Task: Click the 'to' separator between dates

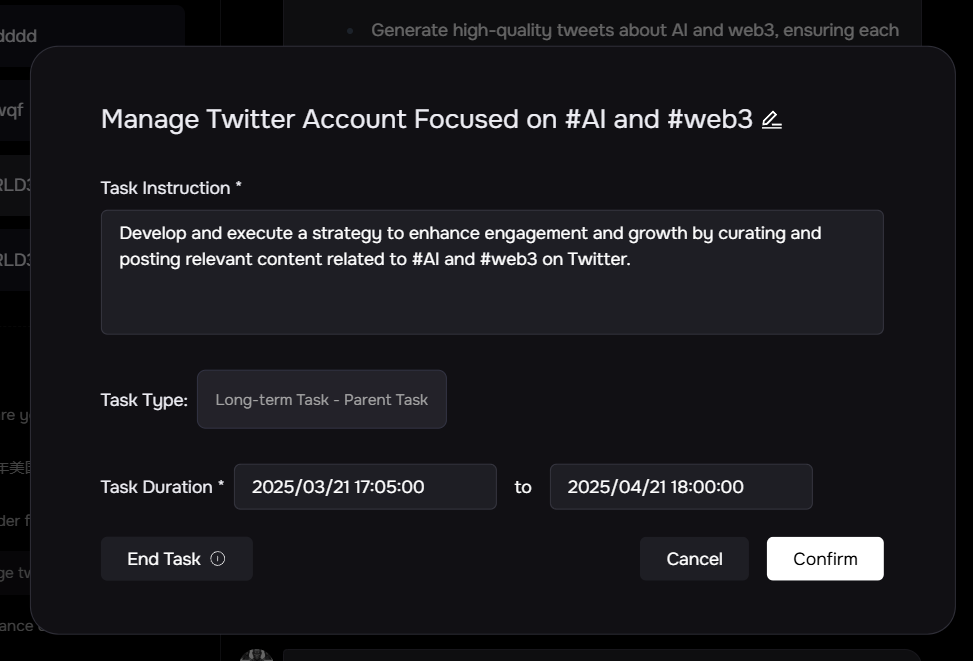Action: 523,487
